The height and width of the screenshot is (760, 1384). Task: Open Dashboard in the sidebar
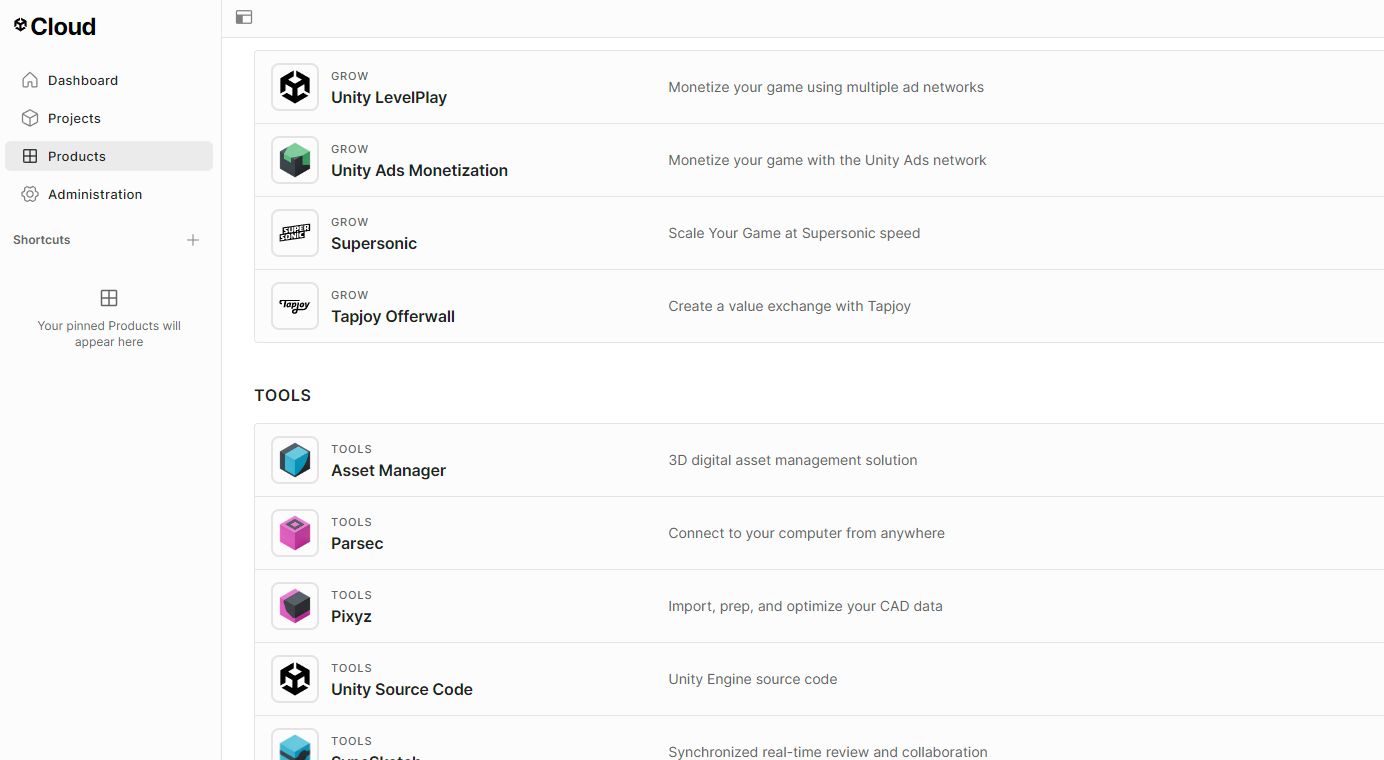109,80
